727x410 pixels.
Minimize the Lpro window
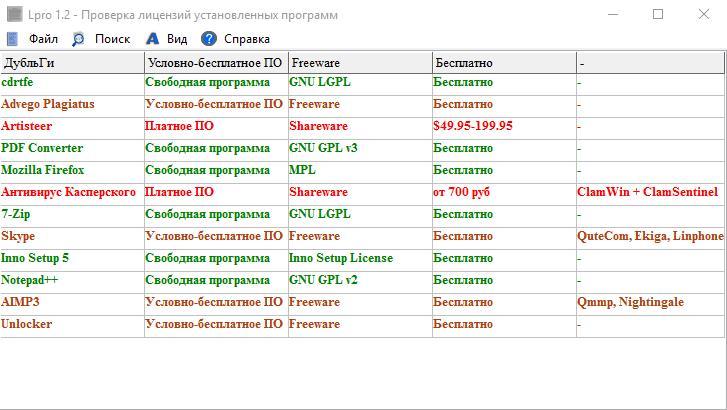point(613,14)
